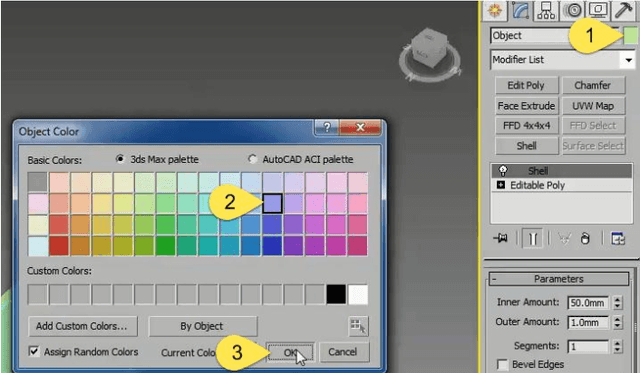Pick the light pink swatch in first column
The height and width of the screenshot is (373, 640).
(x=38, y=203)
